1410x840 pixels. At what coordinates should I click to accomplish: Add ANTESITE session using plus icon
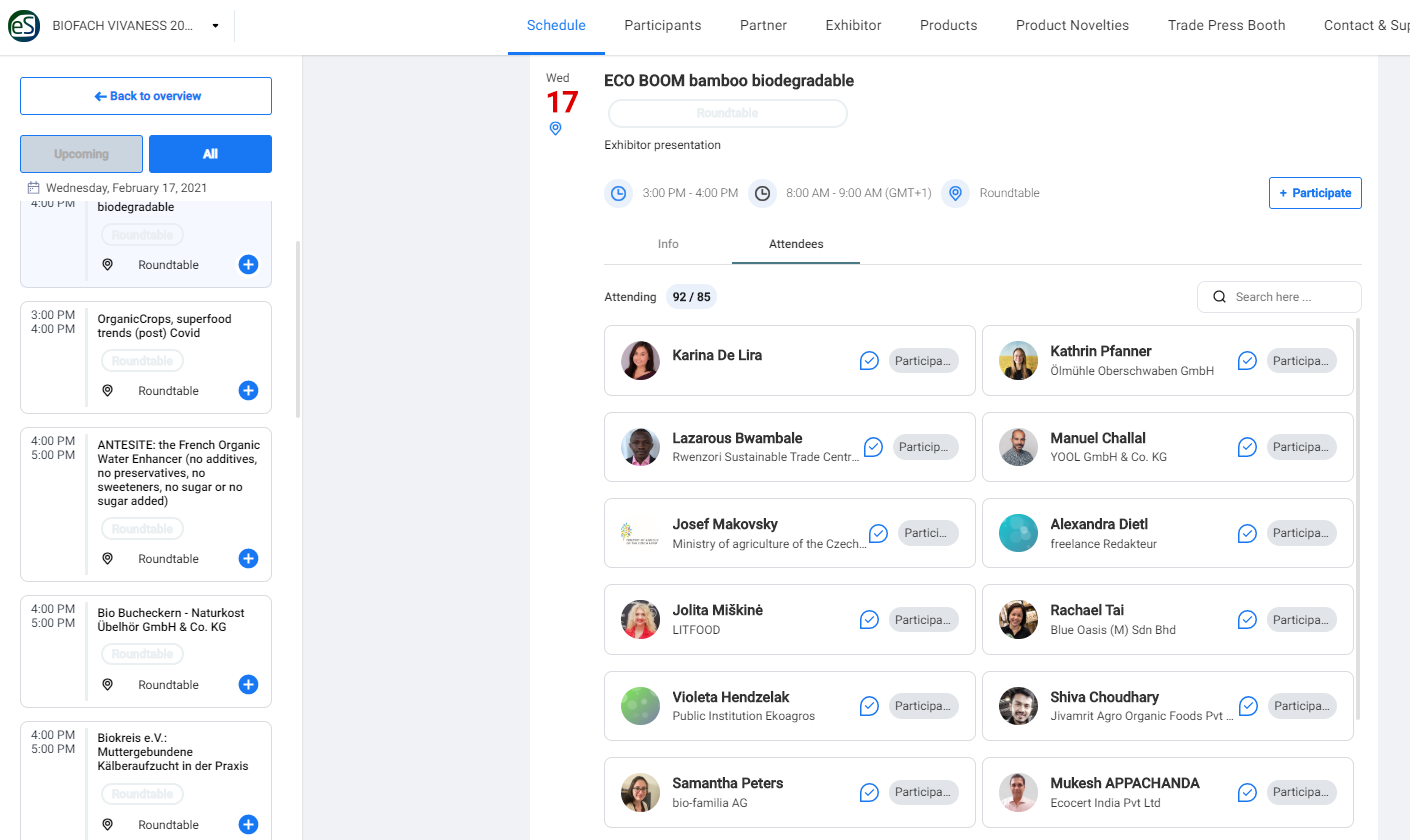249,559
